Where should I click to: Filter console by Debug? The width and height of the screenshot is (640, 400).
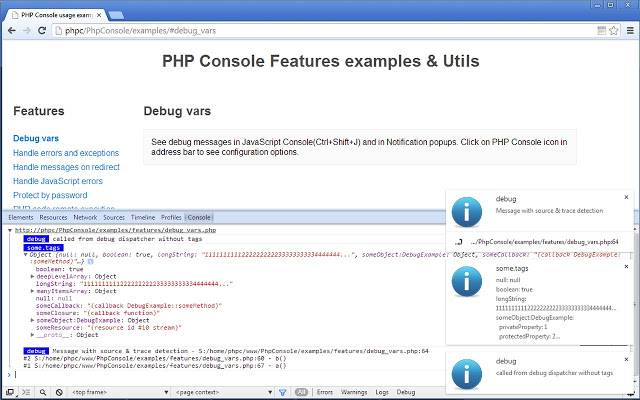tap(406, 392)
